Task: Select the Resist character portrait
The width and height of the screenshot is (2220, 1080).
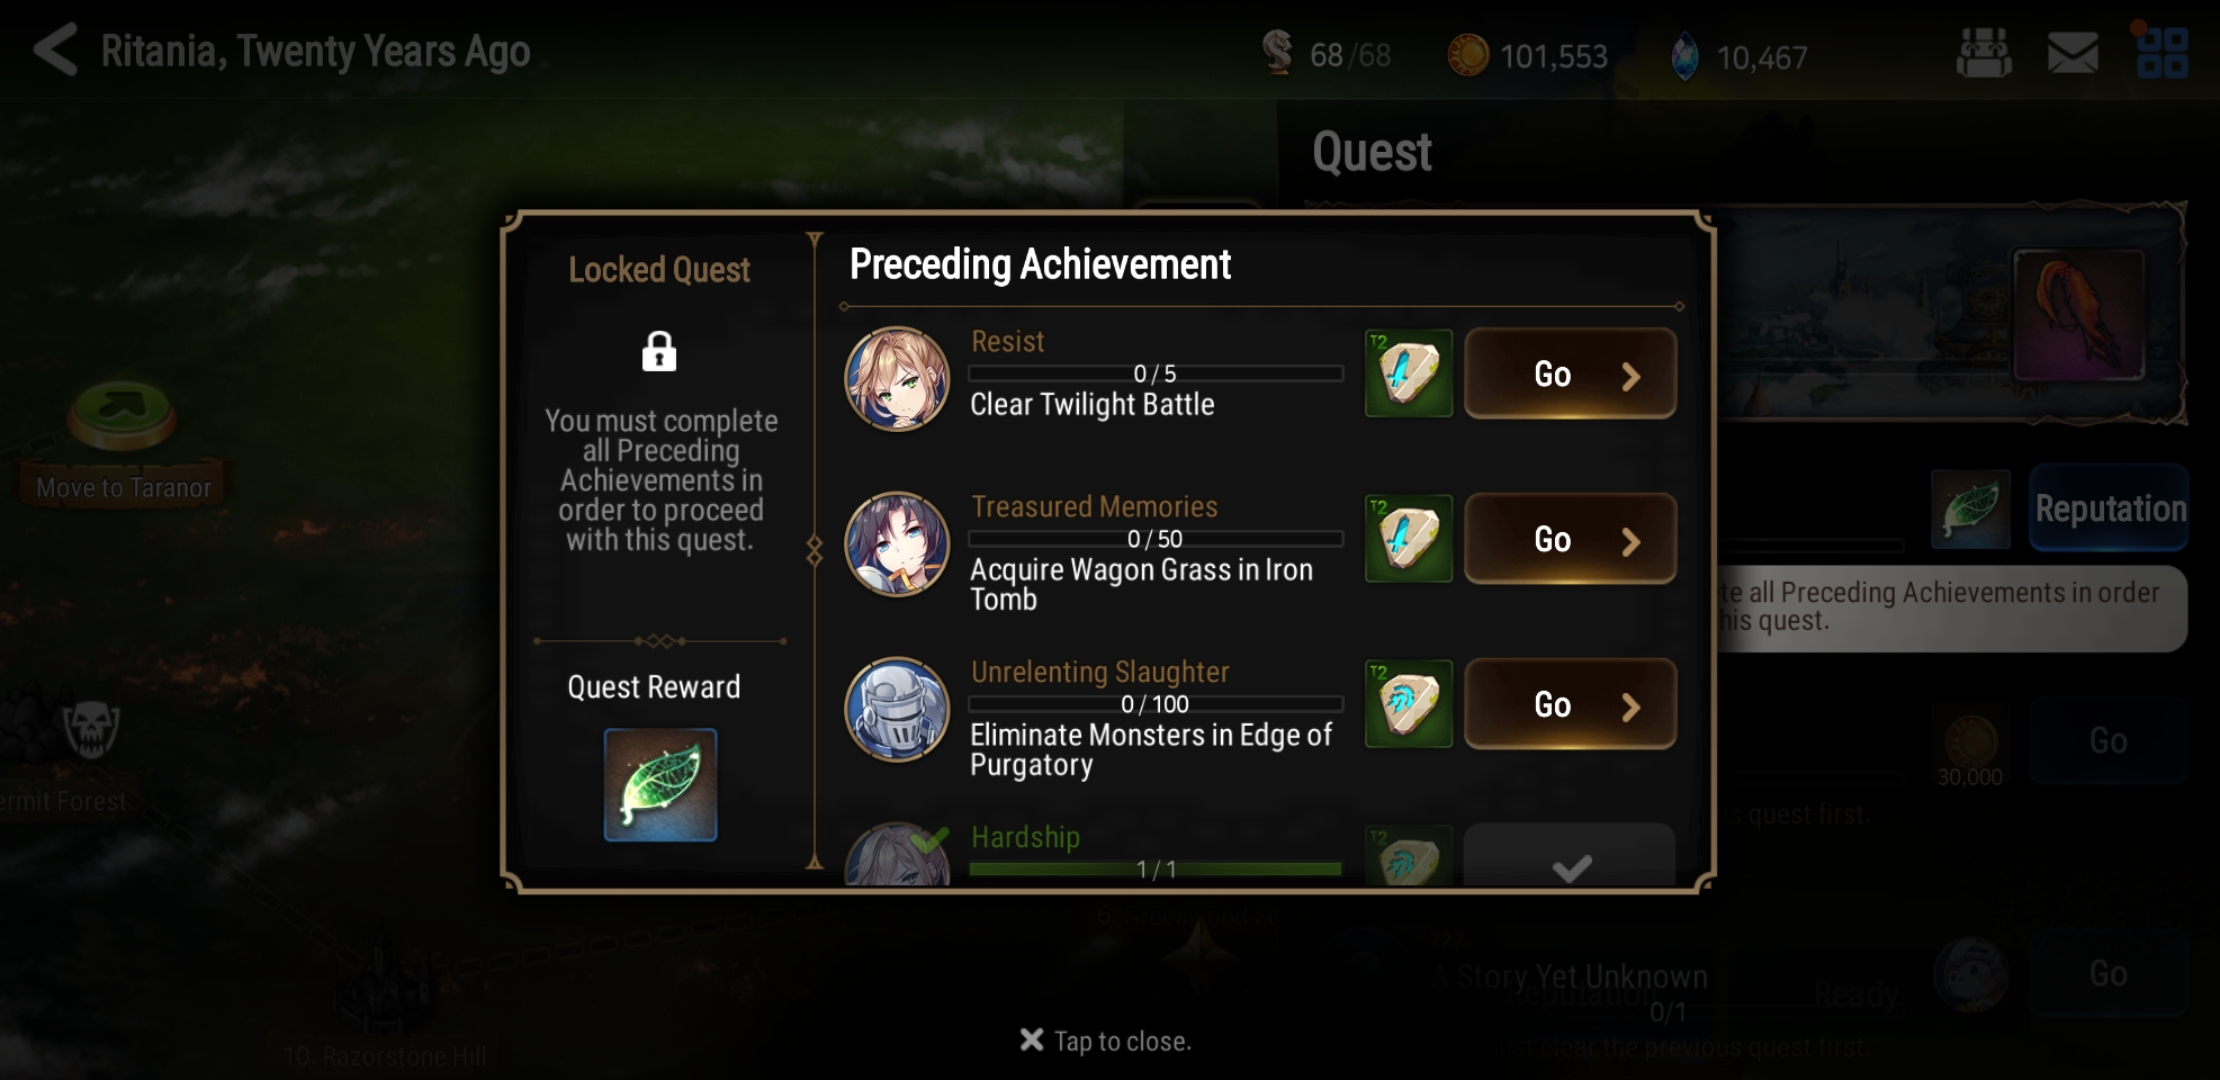Action: point(897,378)
